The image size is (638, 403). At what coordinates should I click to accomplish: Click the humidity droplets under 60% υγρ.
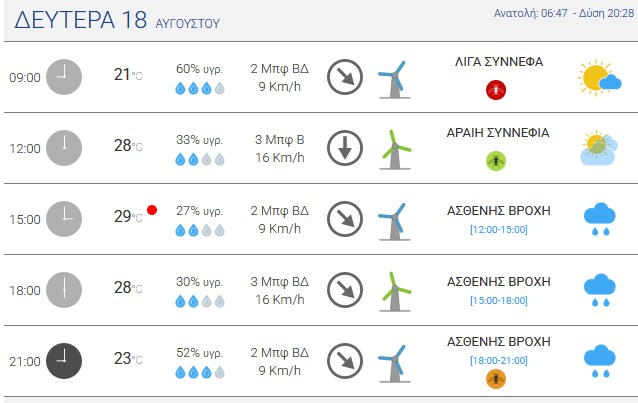(200, 88)
